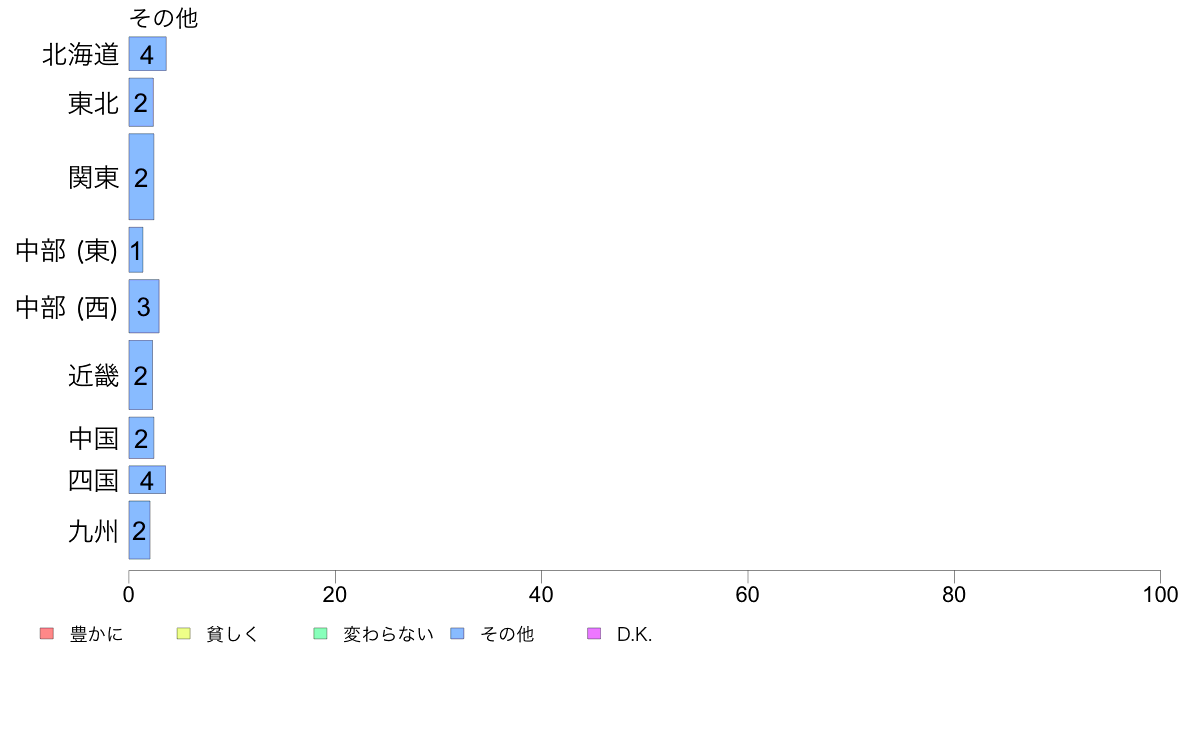Click the 変わらない legend text
The image size is (1188, 736).
pyautogui.click(x=388, y=634)
